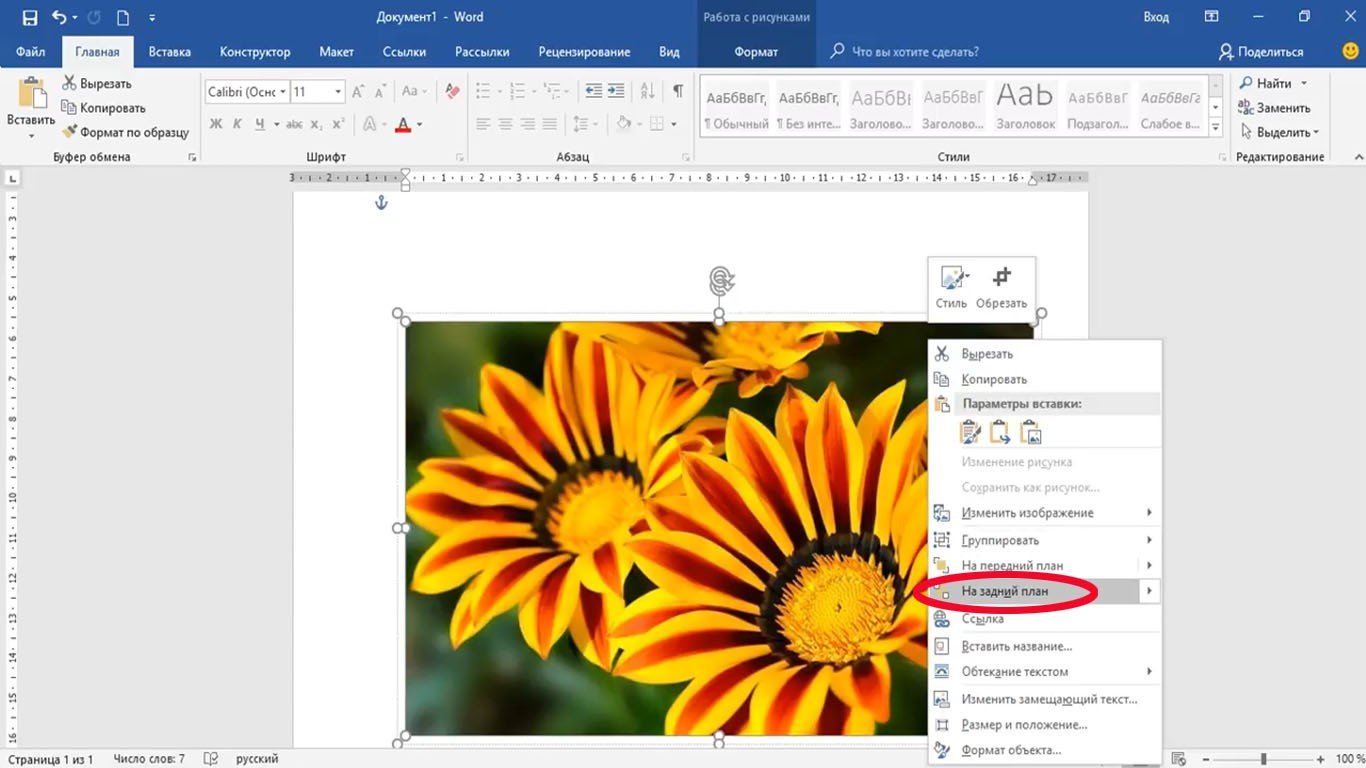
Task: Click the anchor icon on page margin
Action: pos(380,203)
